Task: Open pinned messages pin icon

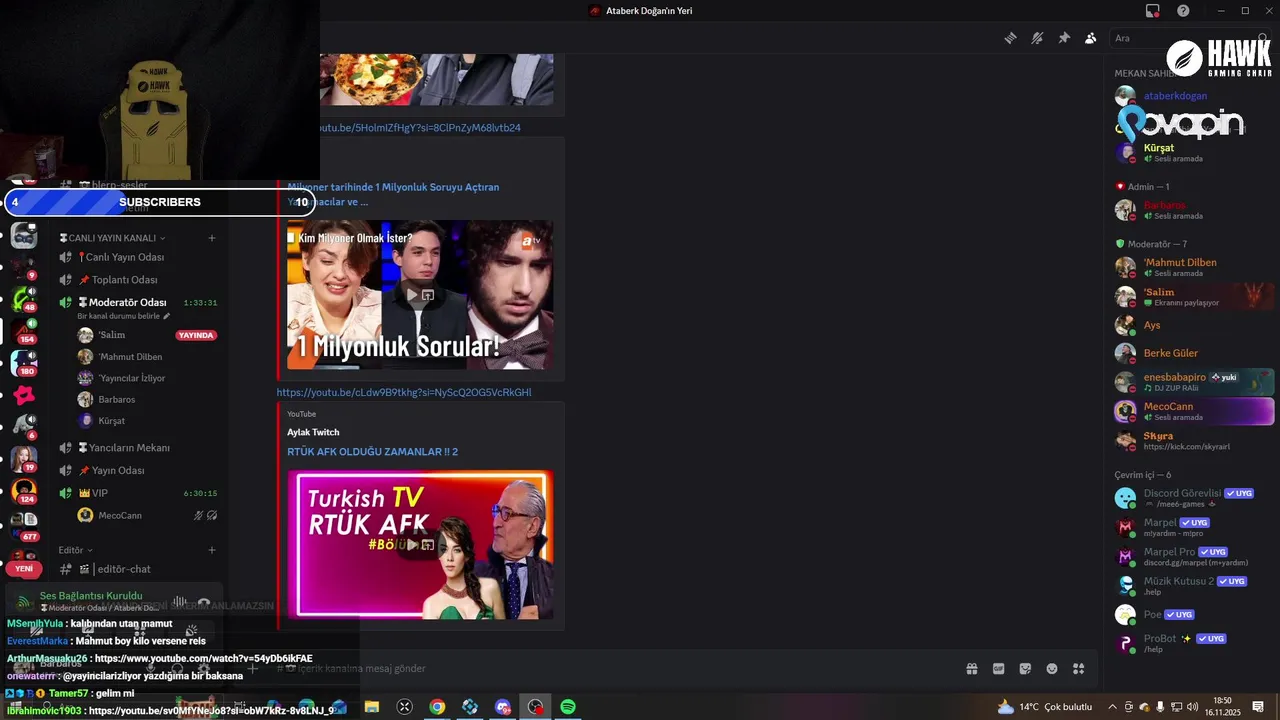Action: coord(1064,38)
